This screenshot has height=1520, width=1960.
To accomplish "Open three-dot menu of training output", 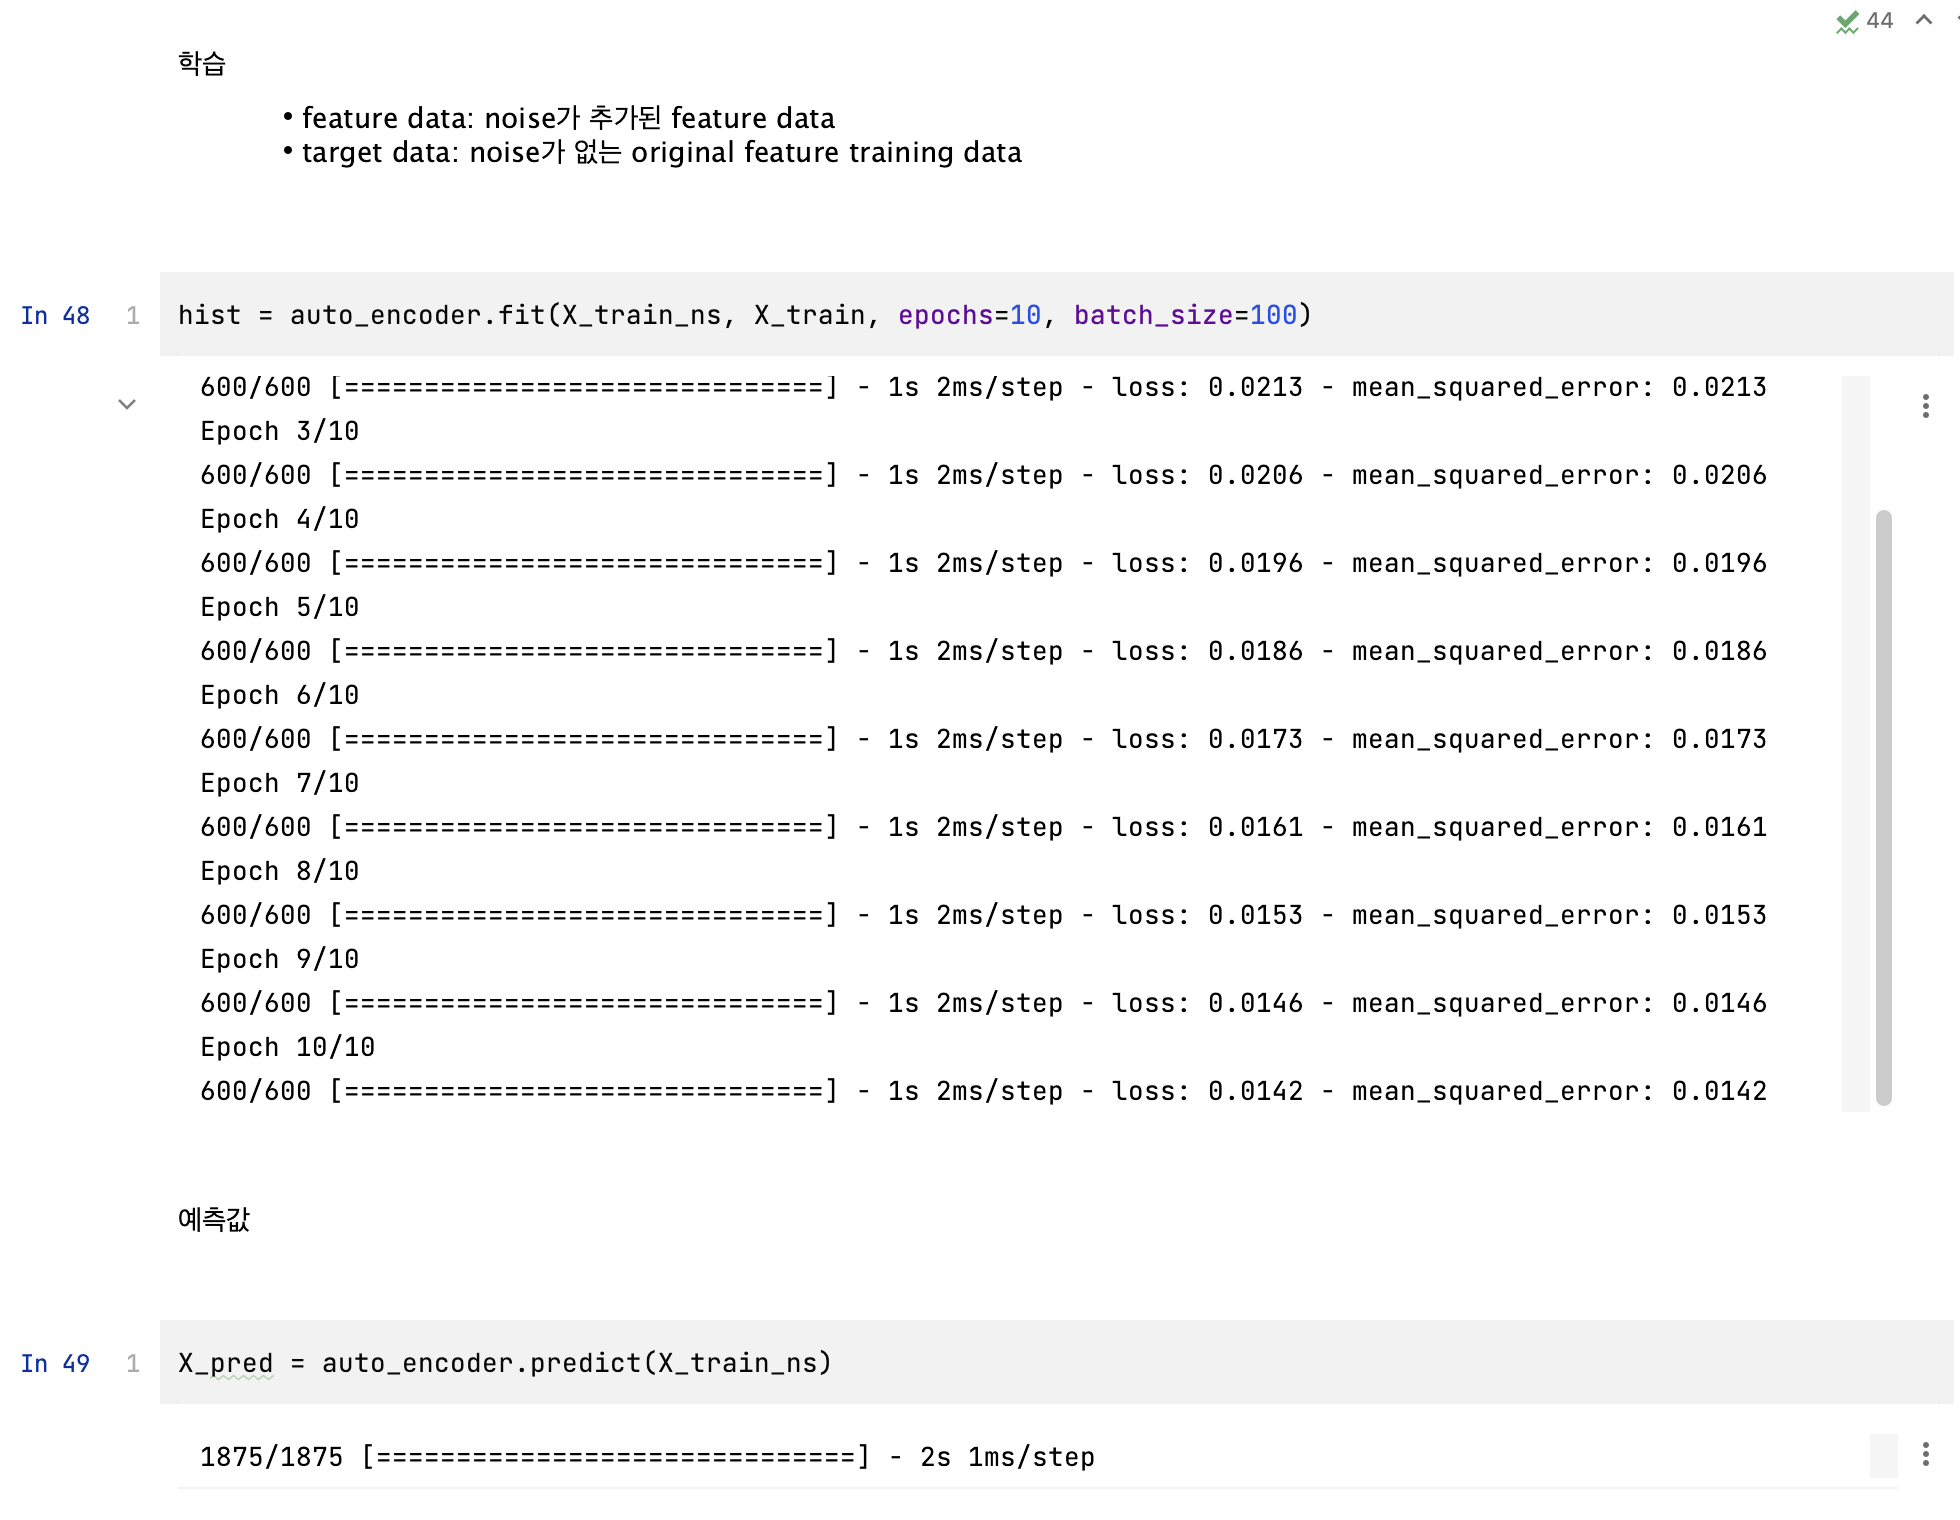I will (1925, 406).
